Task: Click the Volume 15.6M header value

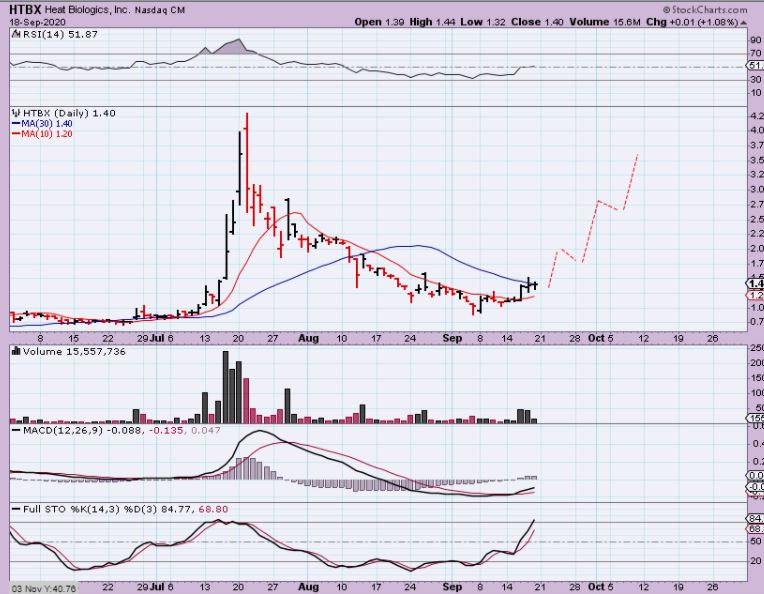Action: click(x=604, y=22)
